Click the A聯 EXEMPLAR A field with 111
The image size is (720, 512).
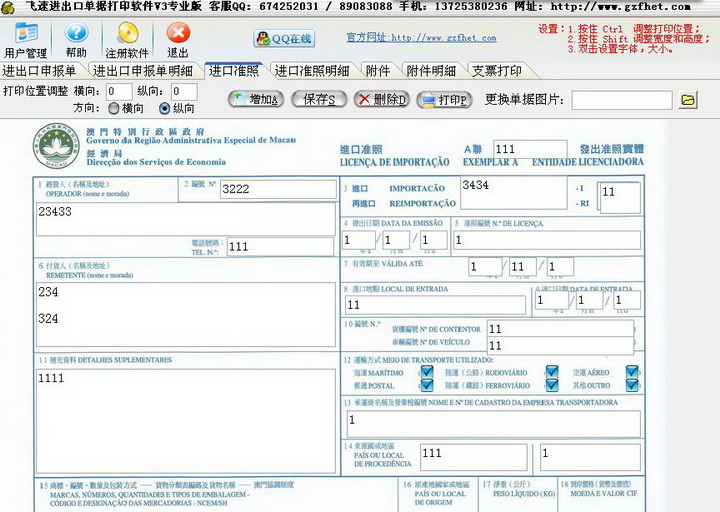pos(530,149)
